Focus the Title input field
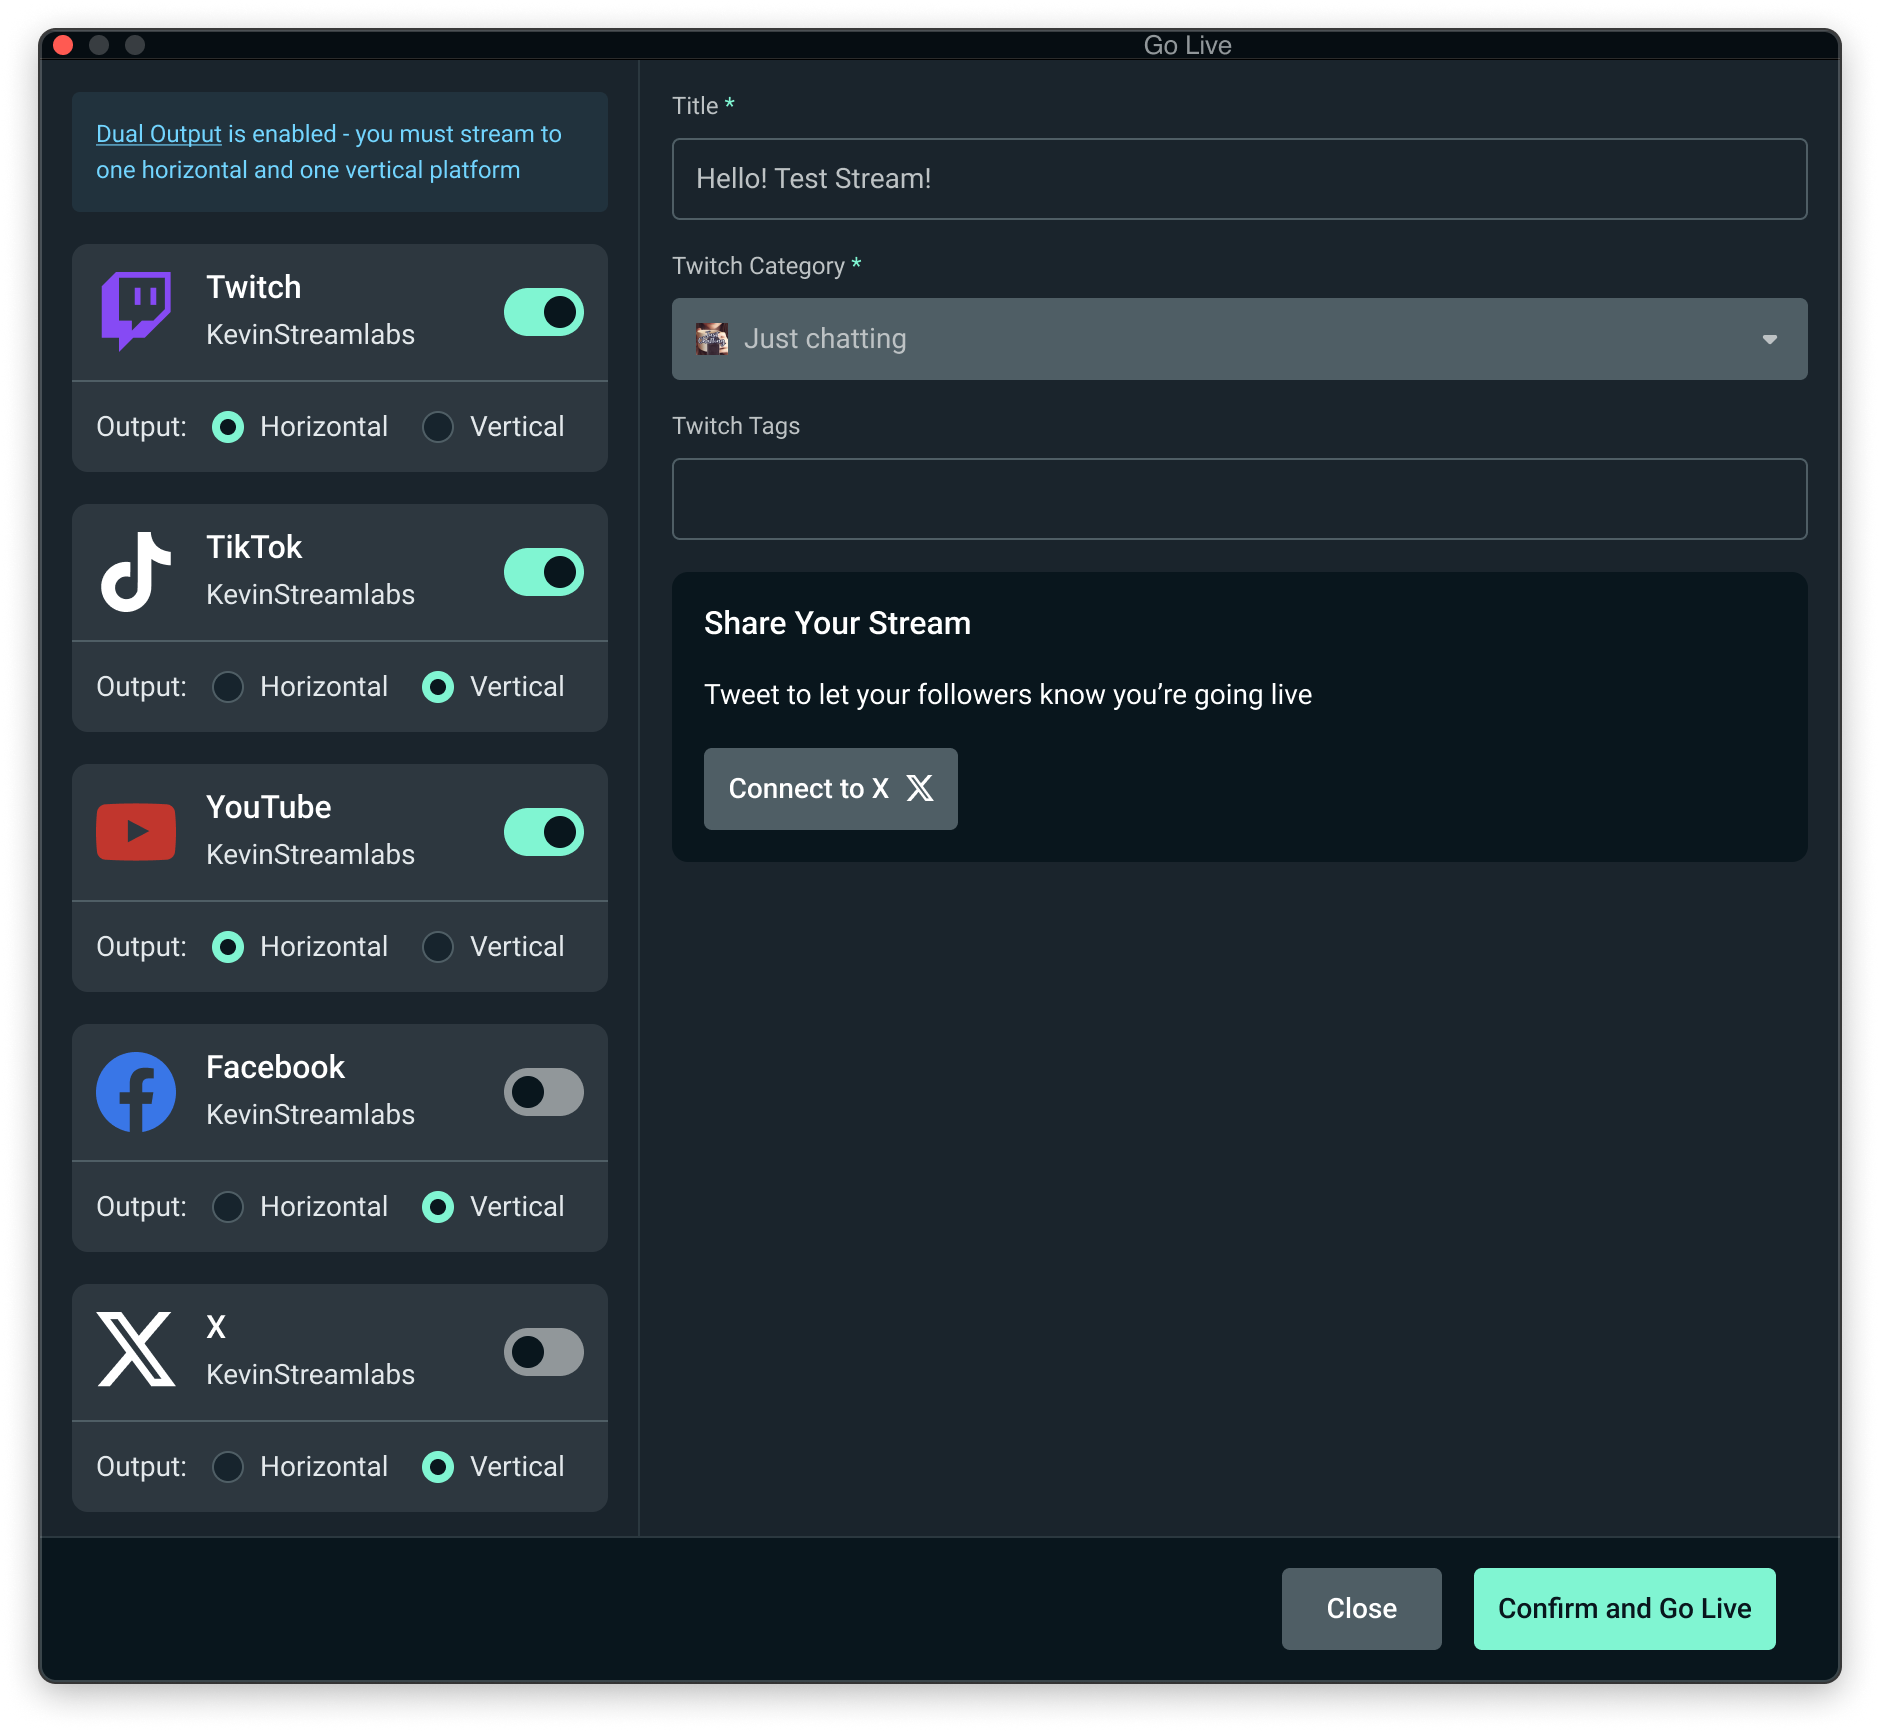The image size is (1880, 1732). click(x=1239, y=179)
